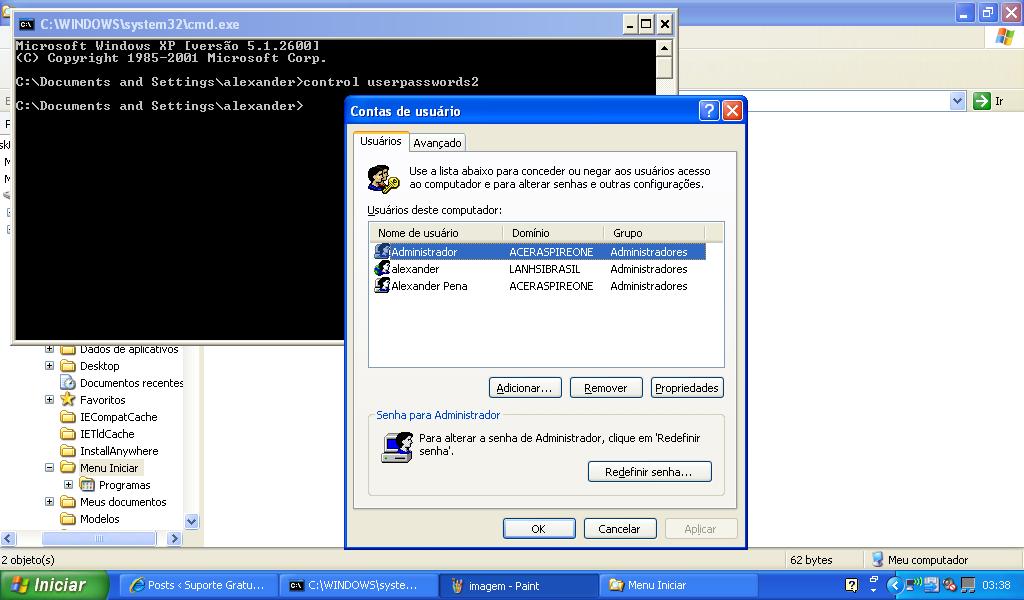Click the wireless network tray icon

913,585
